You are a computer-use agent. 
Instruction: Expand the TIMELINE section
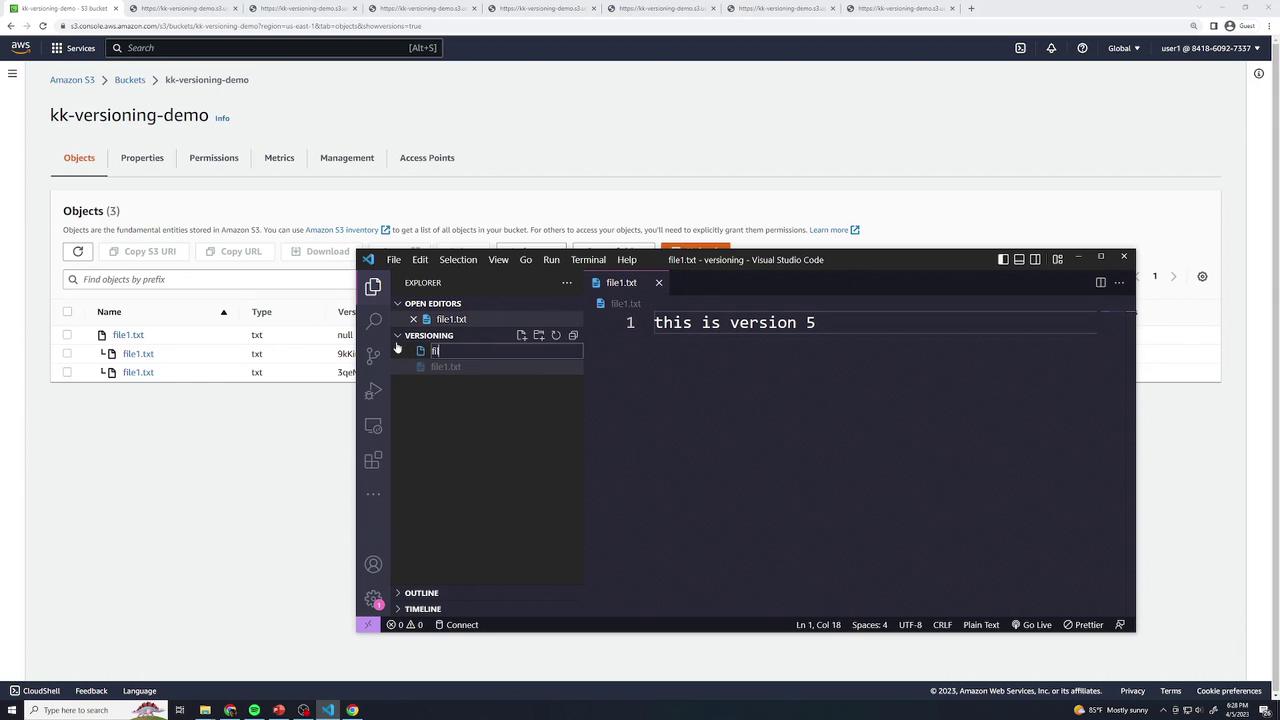pyautogui.click(x=418, y=609)
